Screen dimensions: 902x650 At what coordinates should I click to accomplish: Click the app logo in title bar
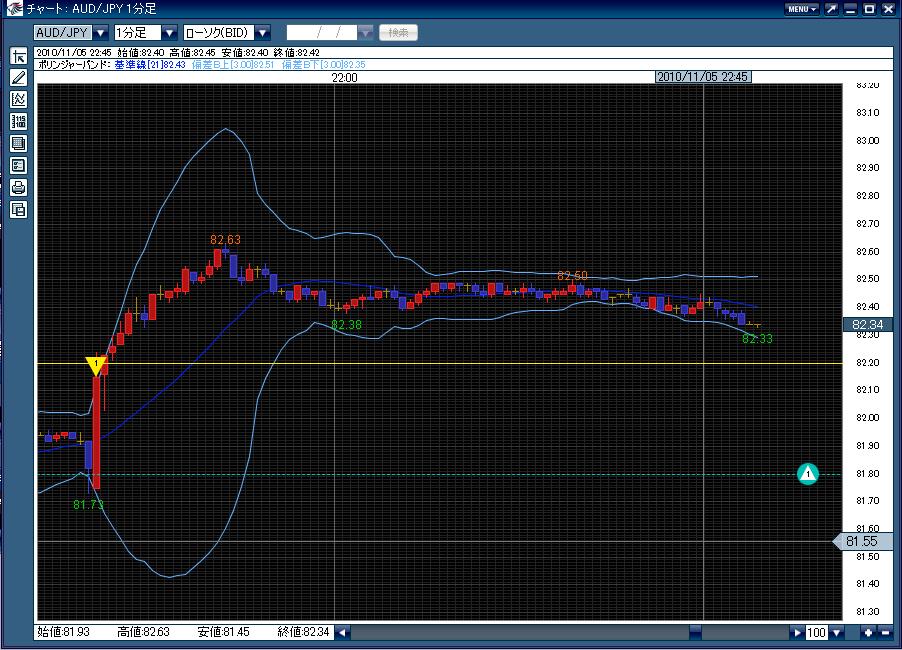point(13,8)
